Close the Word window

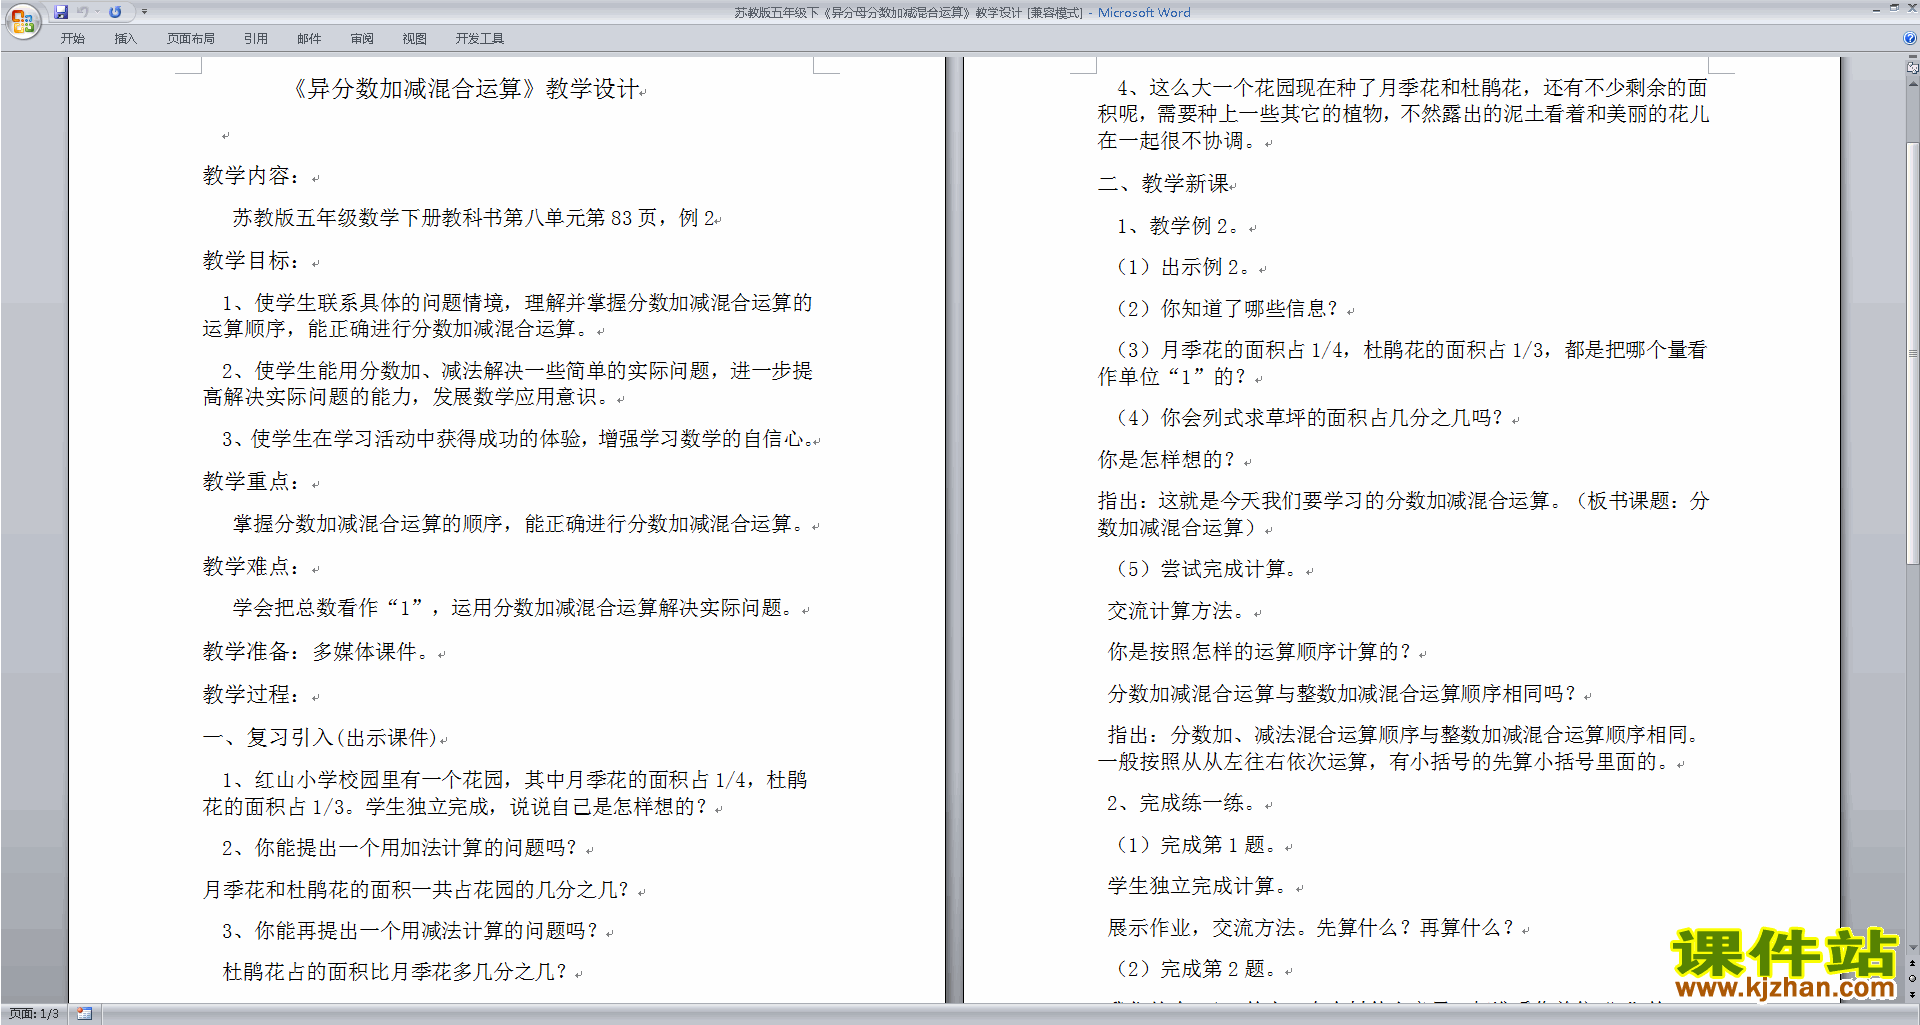(x=1911, y=9)
